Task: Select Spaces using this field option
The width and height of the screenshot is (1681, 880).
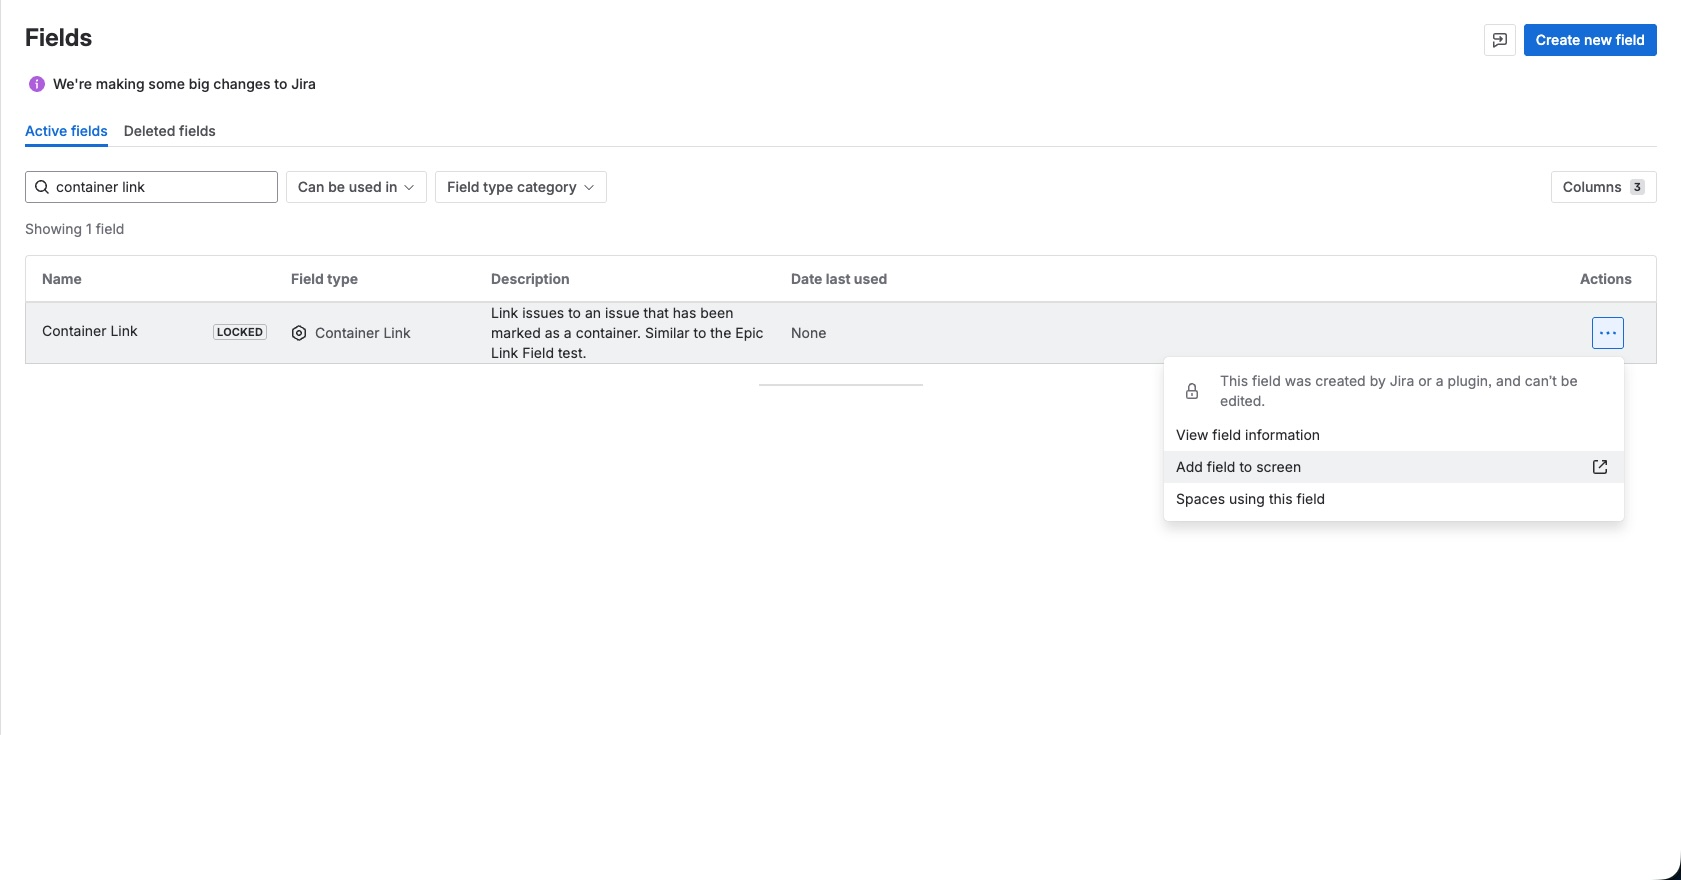Action: pyautogui.click(x=1249, y=499)
